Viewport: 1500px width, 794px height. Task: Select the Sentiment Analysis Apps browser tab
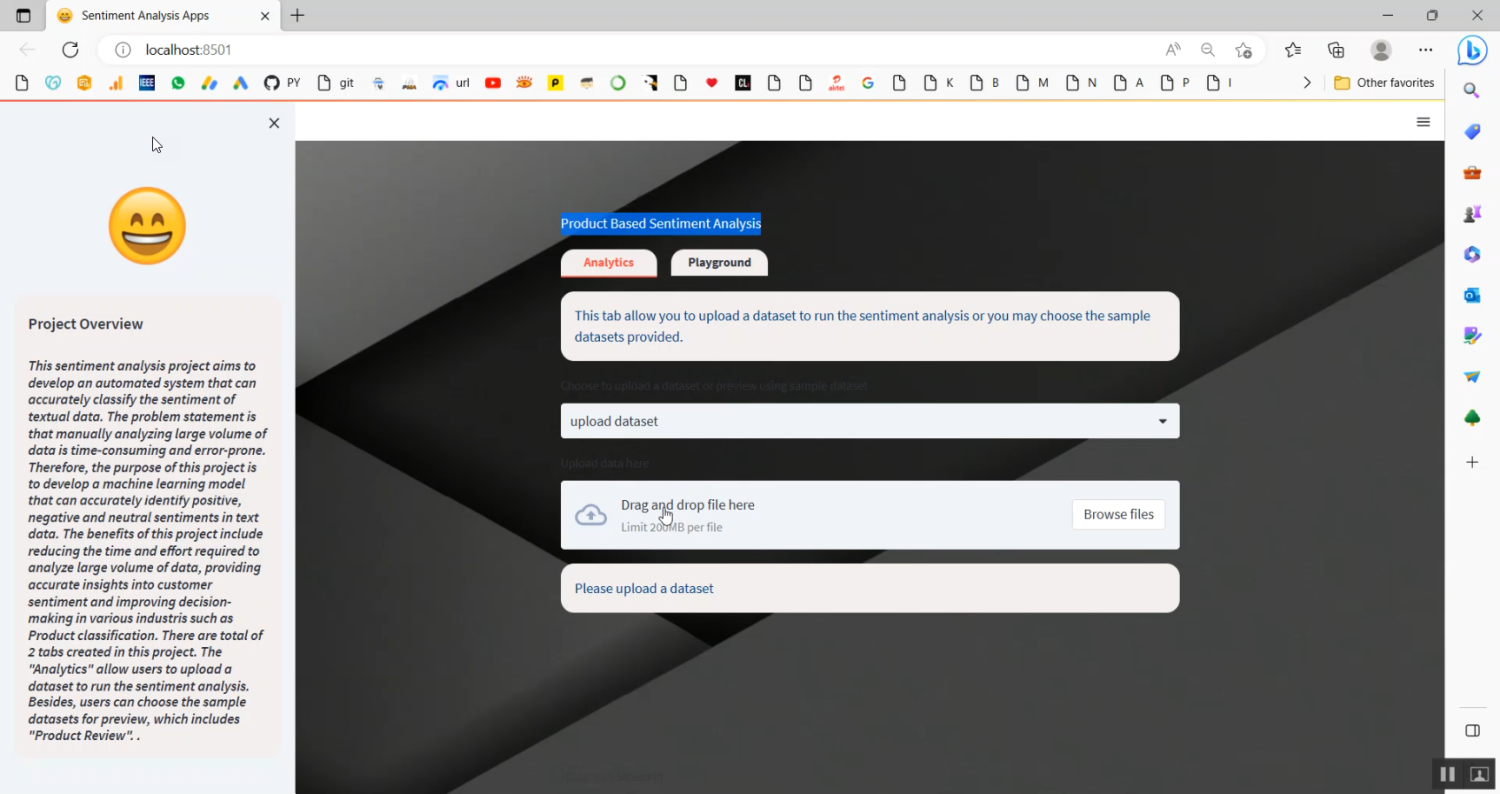tap(163, 16)
